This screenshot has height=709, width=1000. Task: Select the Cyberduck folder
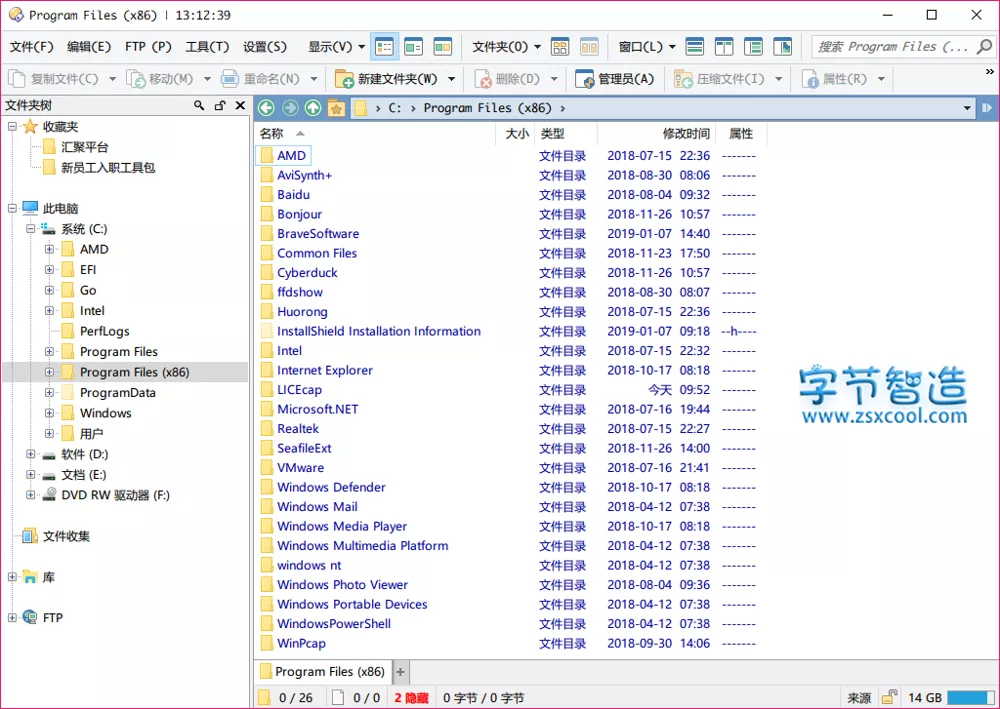(x=307, y=273)
